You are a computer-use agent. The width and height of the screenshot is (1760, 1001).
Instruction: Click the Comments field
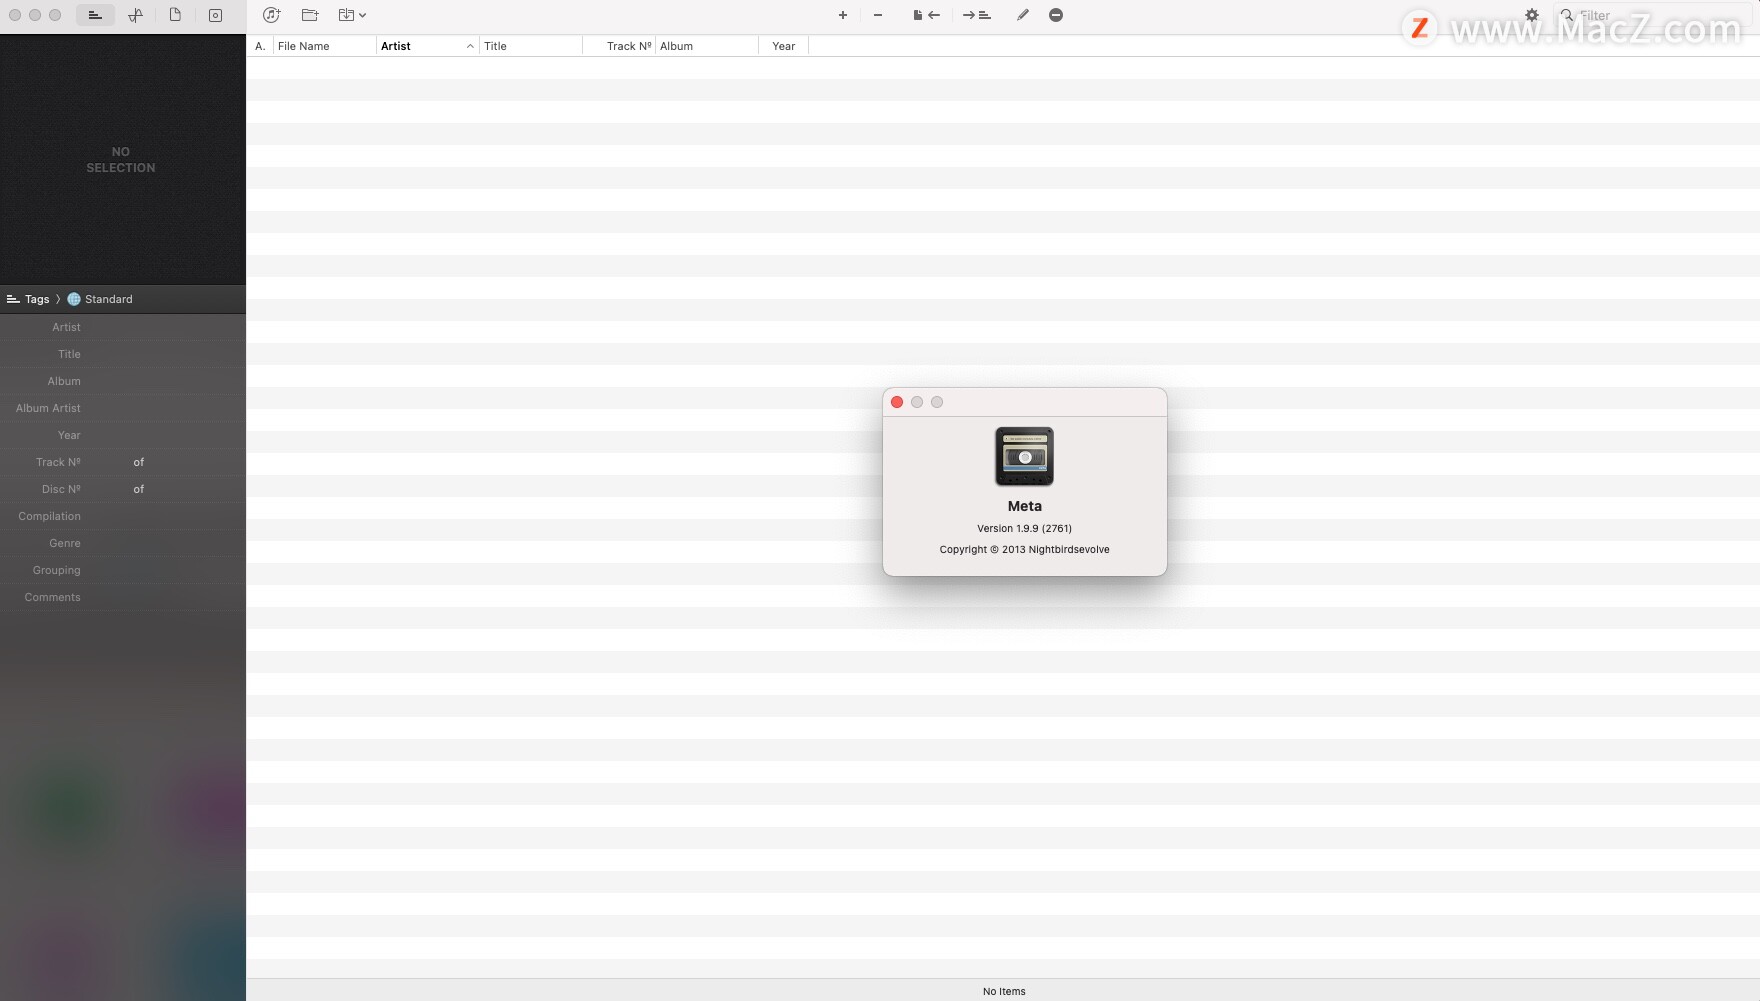point(123,597)
